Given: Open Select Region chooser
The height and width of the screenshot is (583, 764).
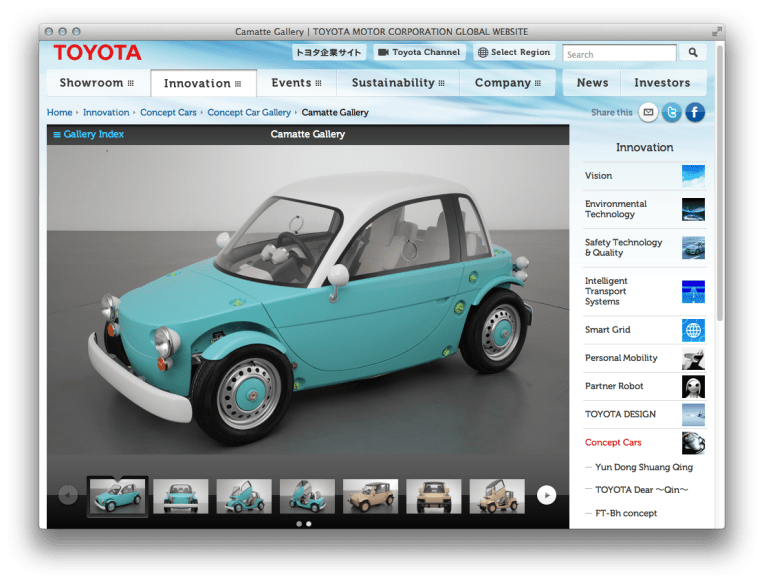Looking at the screenshot, I should pyautogui.click(x=513, y=52).
